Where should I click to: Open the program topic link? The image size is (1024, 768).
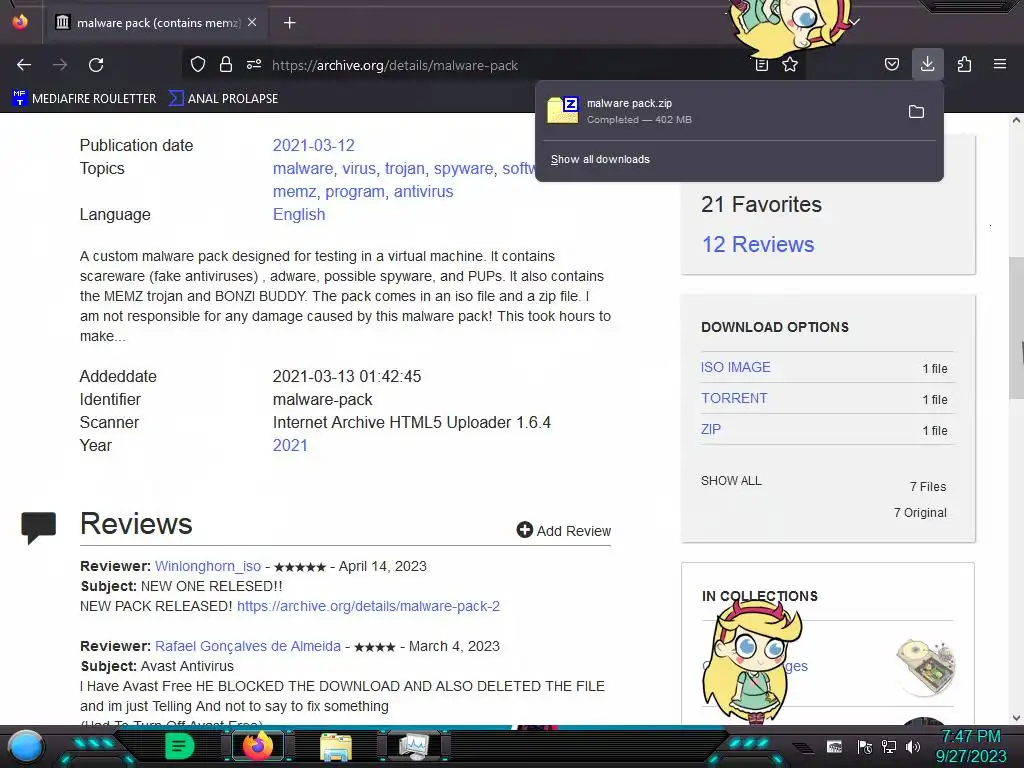[x=355, y=191]
